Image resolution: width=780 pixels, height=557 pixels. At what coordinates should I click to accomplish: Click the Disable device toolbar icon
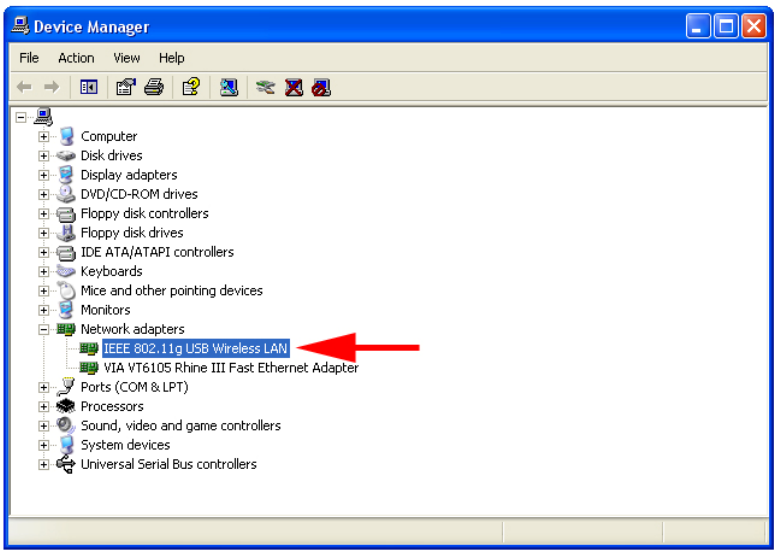[321, 88]
